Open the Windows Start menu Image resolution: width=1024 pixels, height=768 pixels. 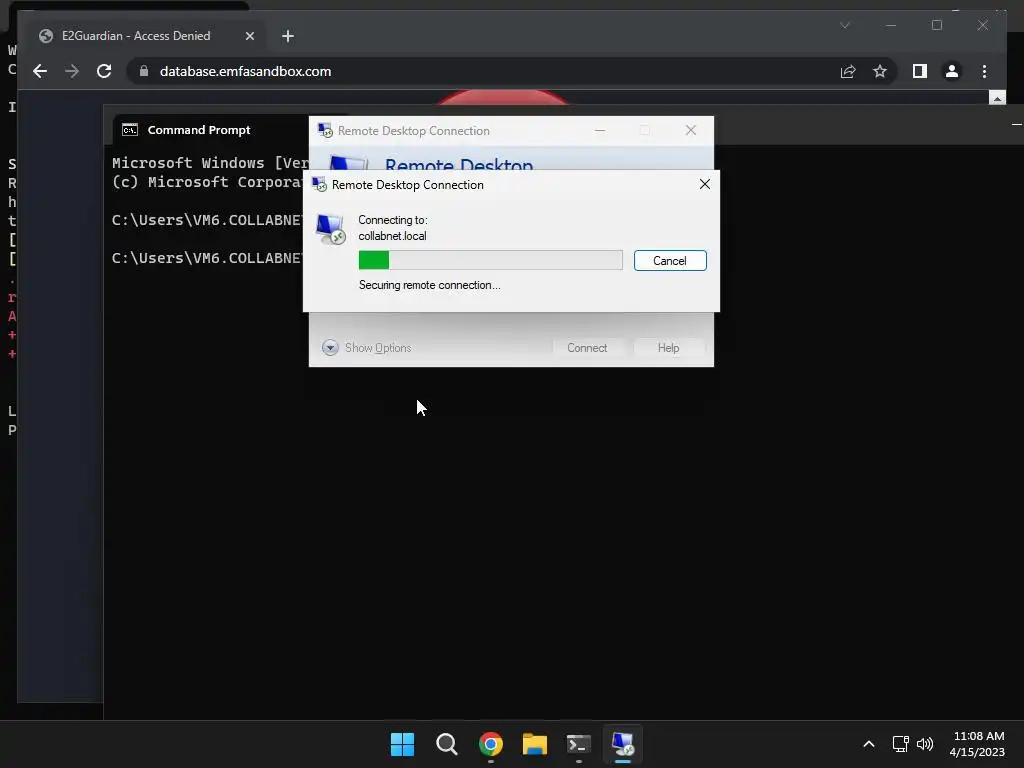[402, 744]
